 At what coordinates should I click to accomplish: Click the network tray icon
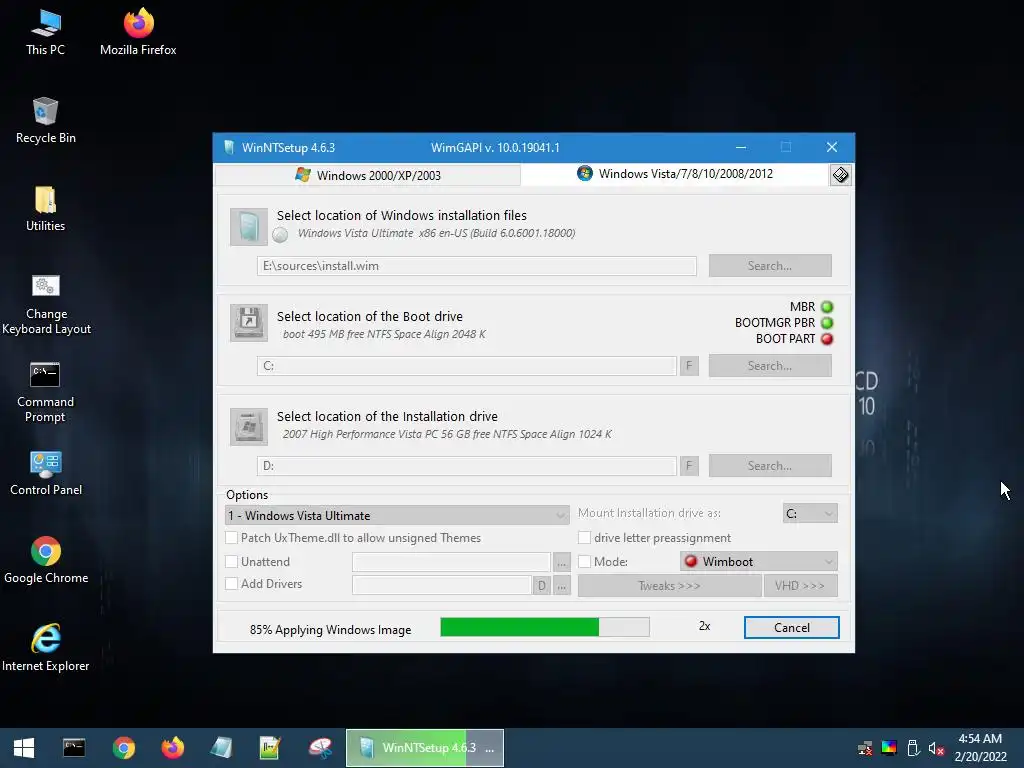[x=865, y=748]
